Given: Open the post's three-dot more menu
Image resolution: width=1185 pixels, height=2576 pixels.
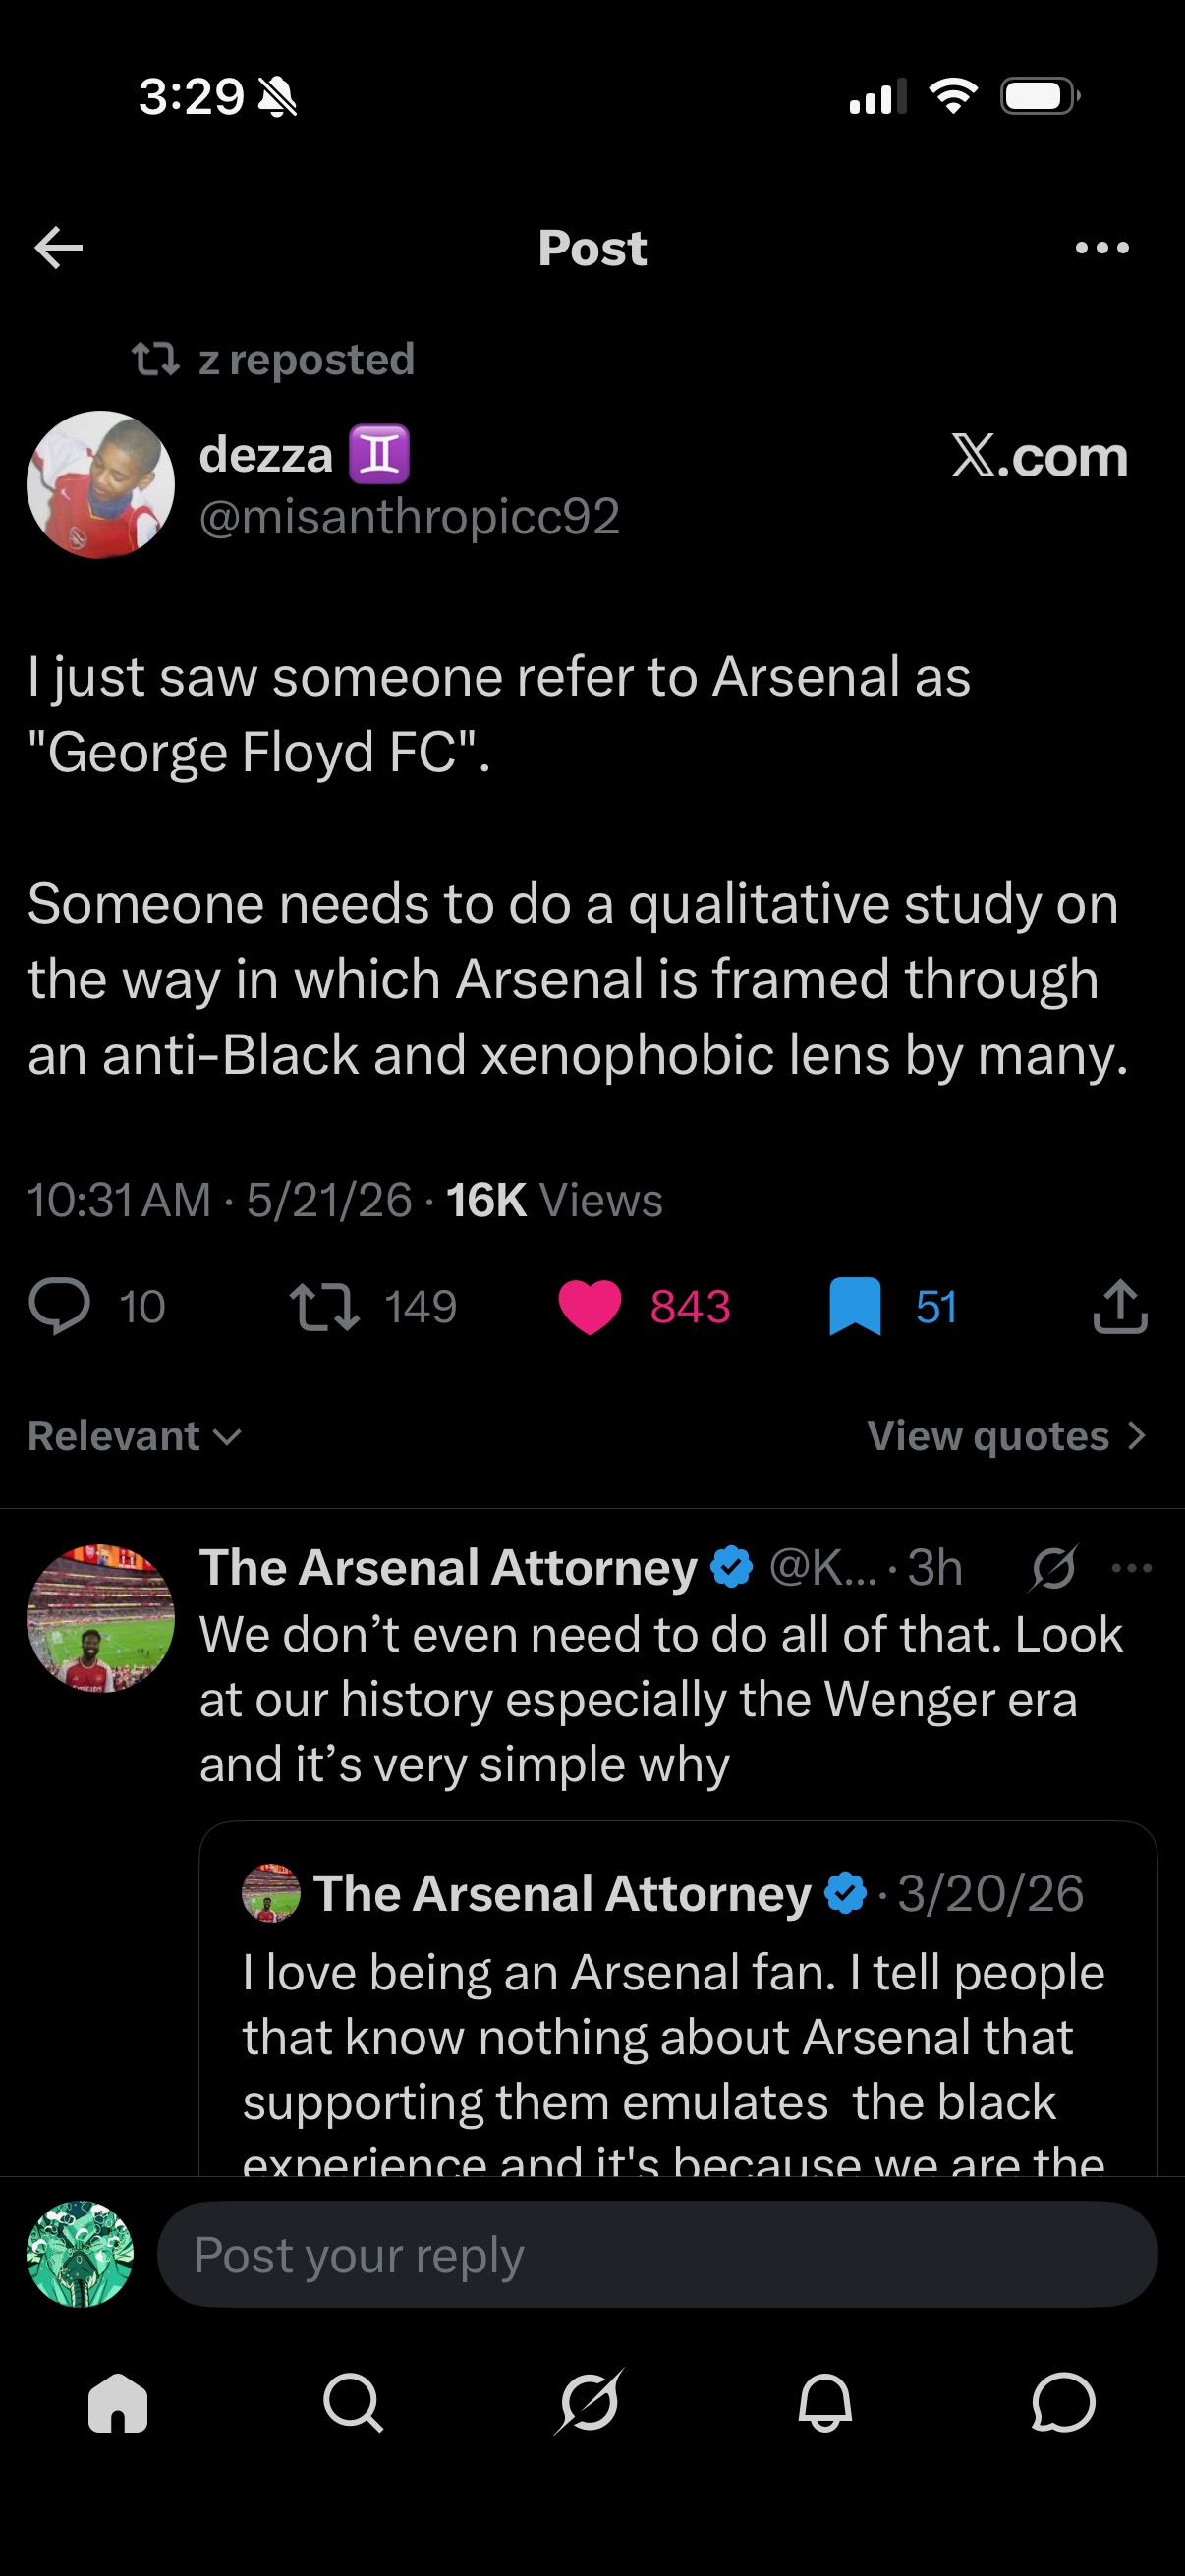Looking at the screenshot, I should (x=1102, y=248).
